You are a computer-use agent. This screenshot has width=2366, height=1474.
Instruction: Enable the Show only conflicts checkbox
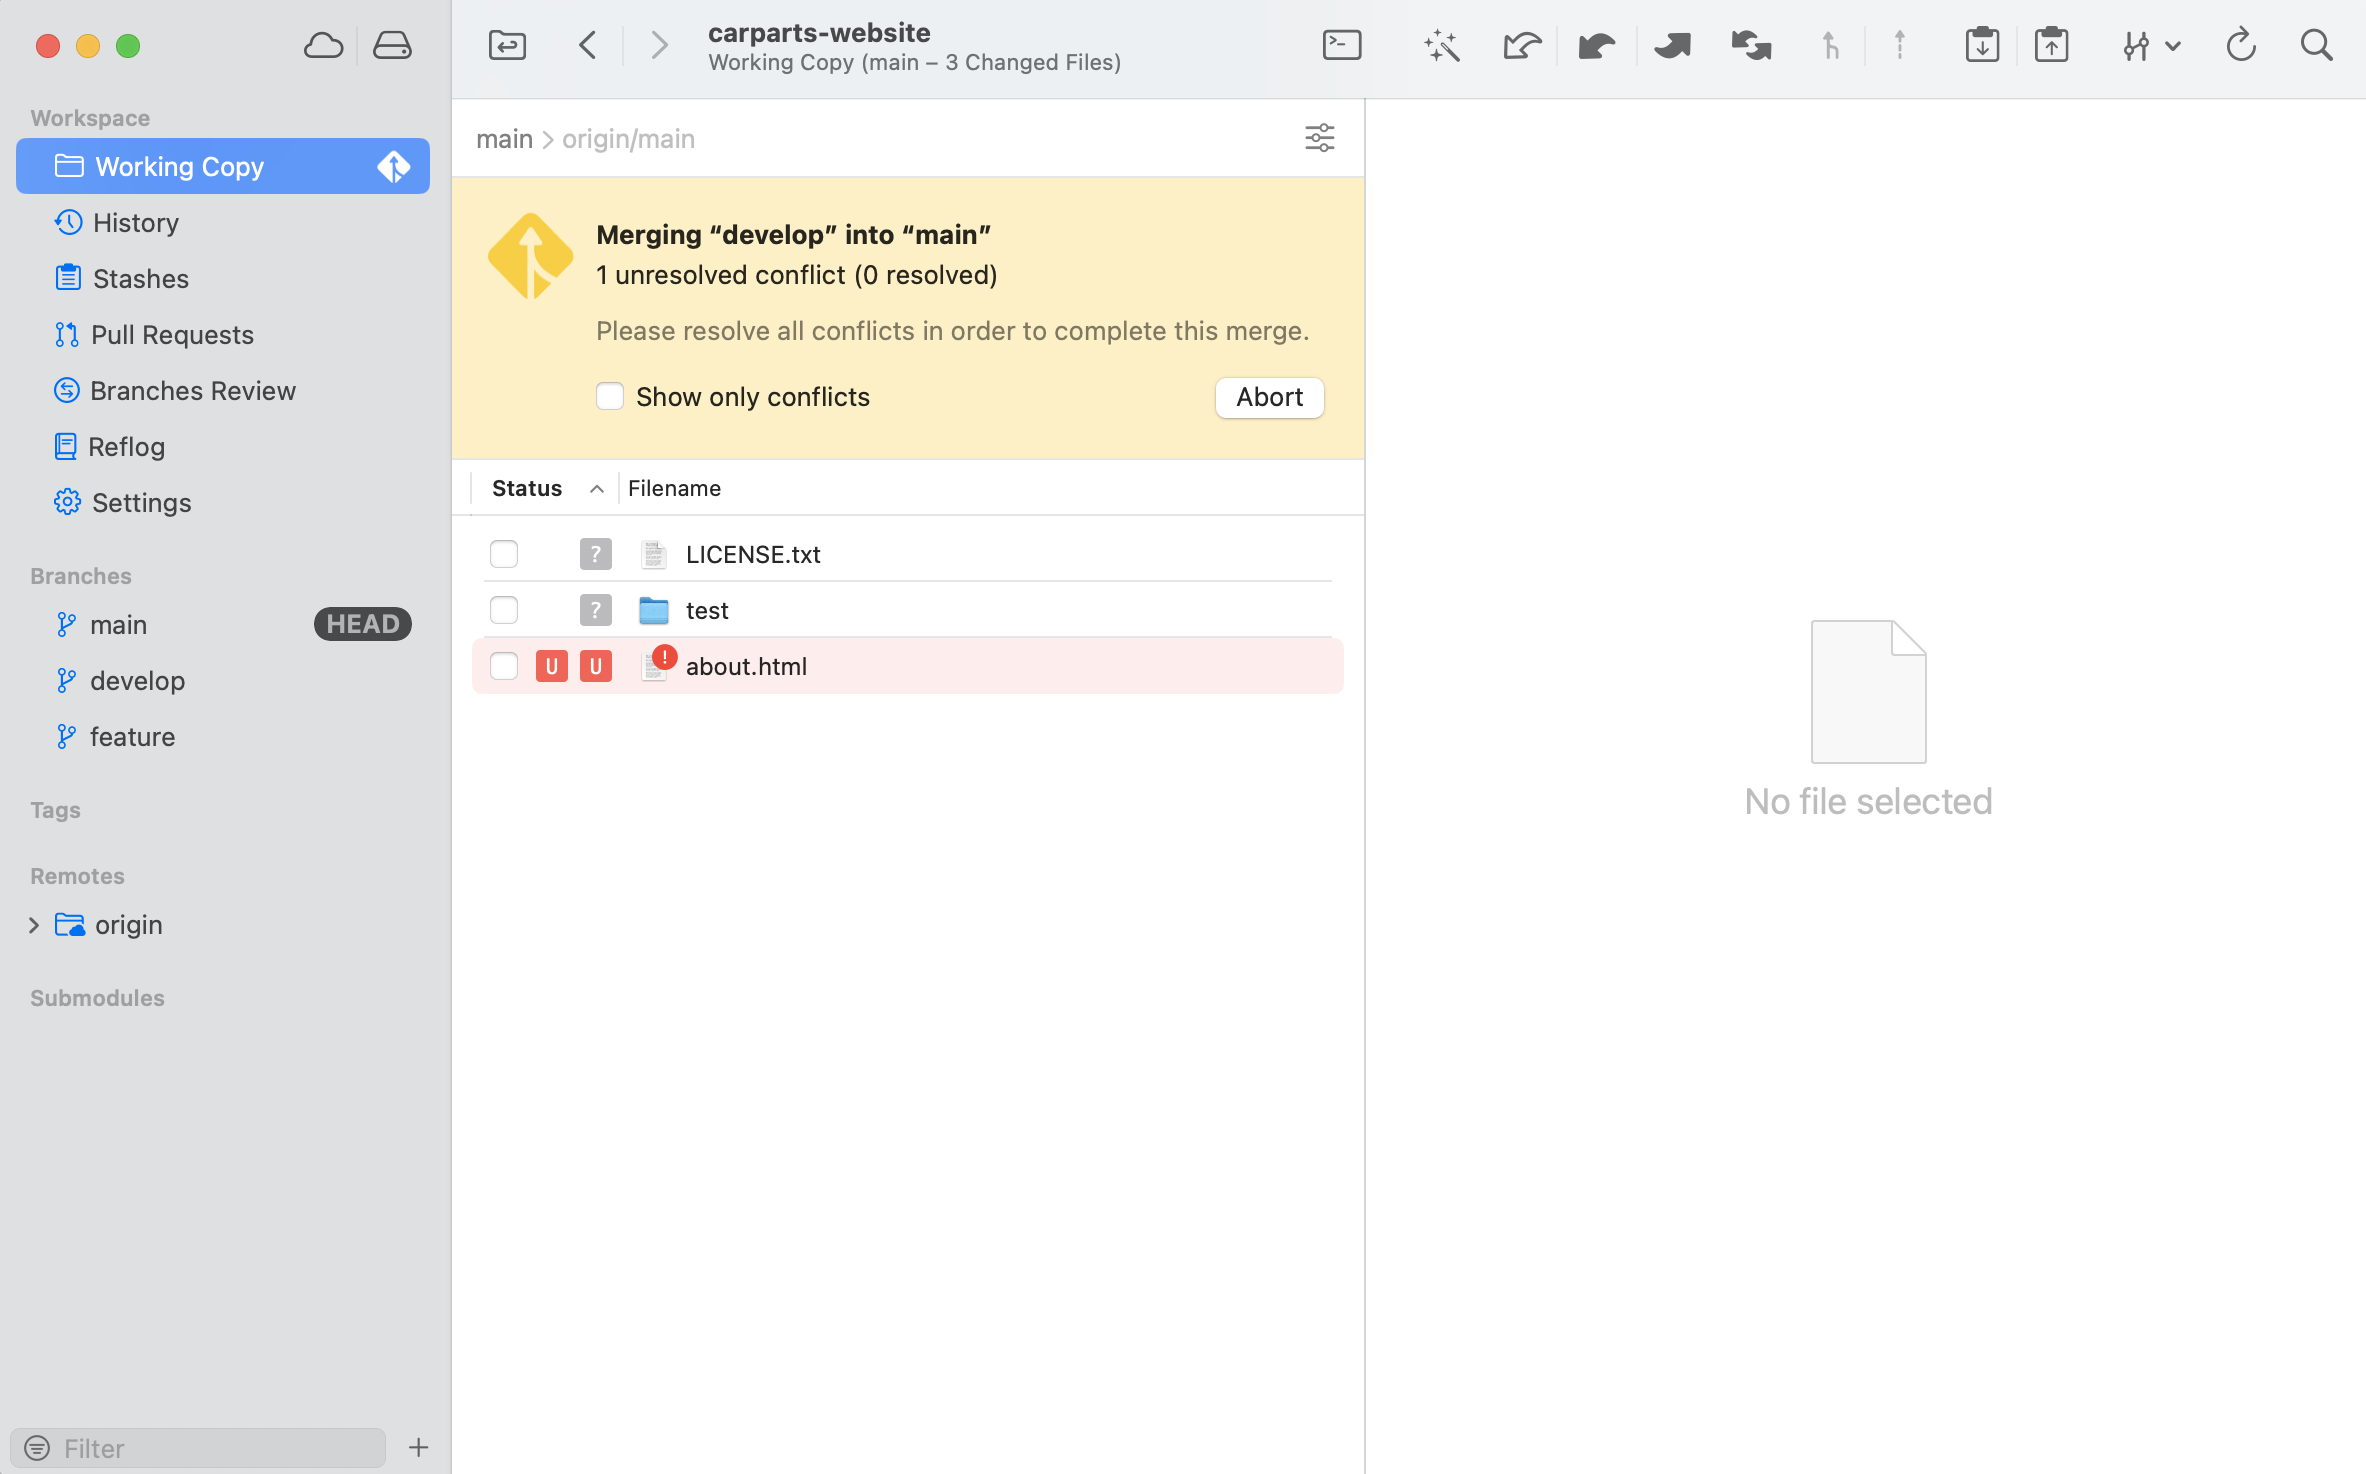point(610,397)
